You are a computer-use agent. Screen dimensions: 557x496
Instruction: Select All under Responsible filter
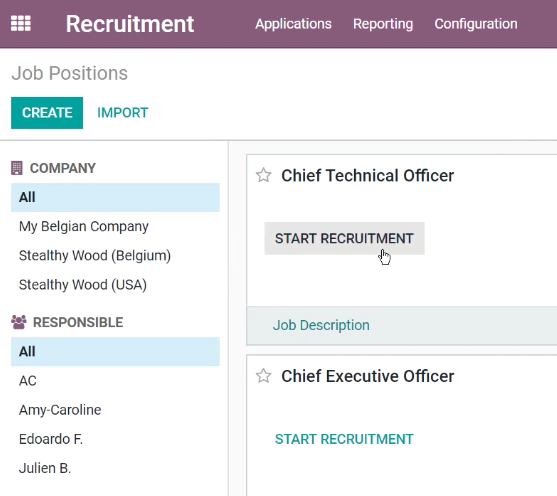pyautogui.click(x=115, y=351)
